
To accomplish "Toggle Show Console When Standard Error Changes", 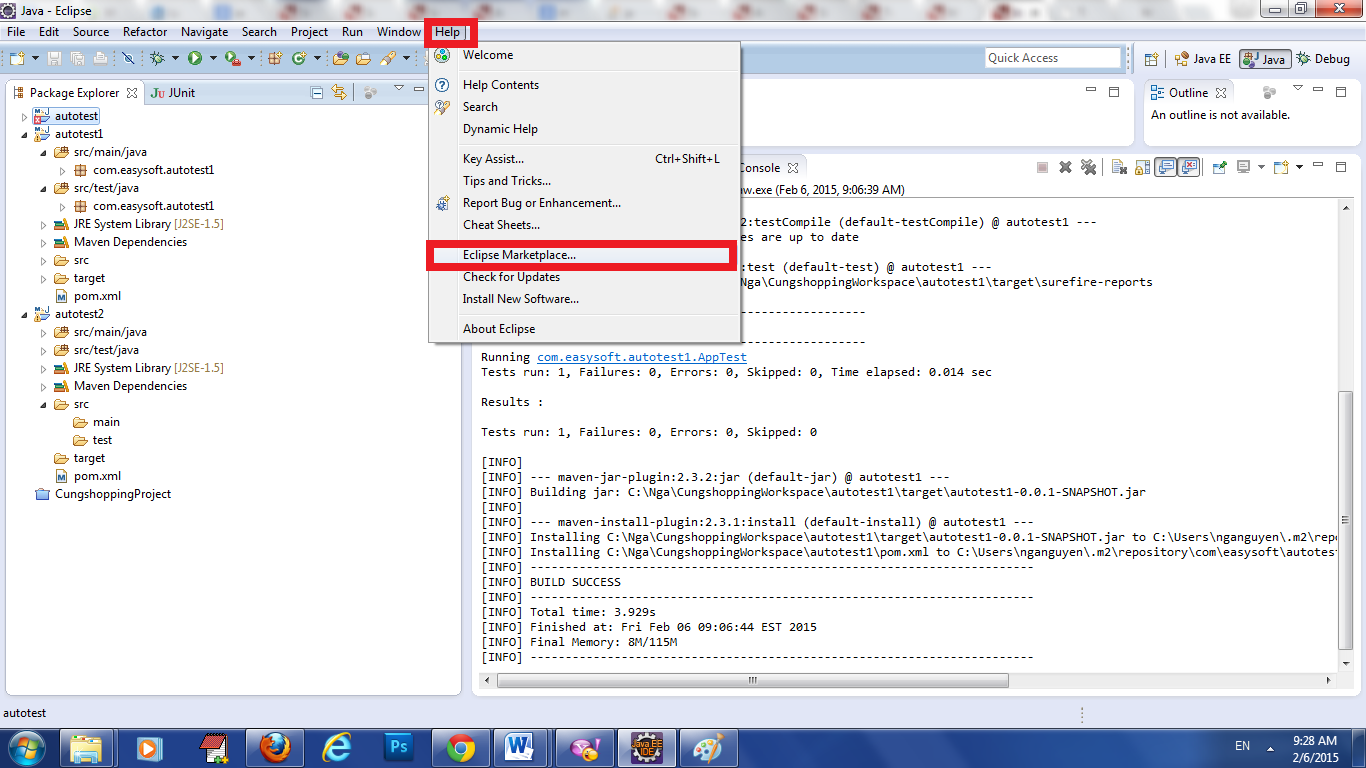I will click(1188, 167).
